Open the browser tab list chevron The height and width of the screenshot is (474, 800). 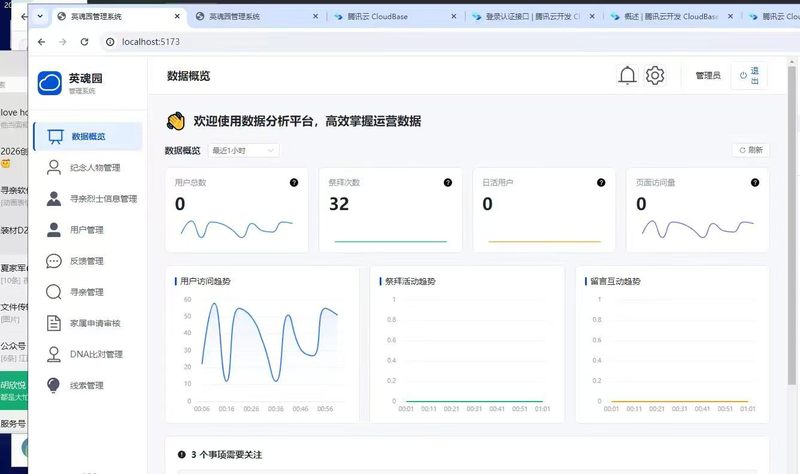[40, 16]
